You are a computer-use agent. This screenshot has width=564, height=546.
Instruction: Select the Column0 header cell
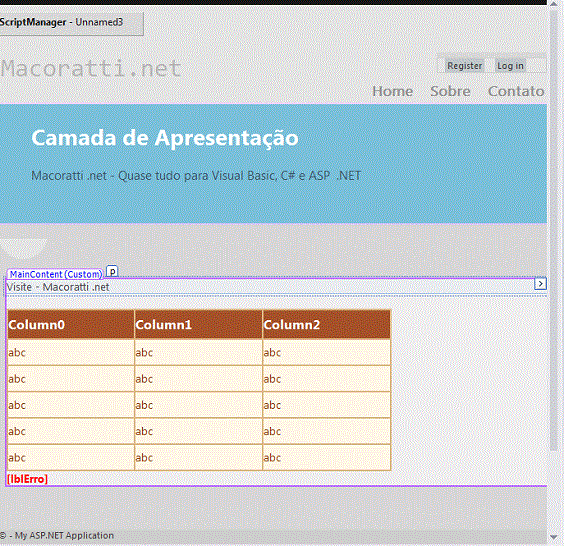pos(71,324)
